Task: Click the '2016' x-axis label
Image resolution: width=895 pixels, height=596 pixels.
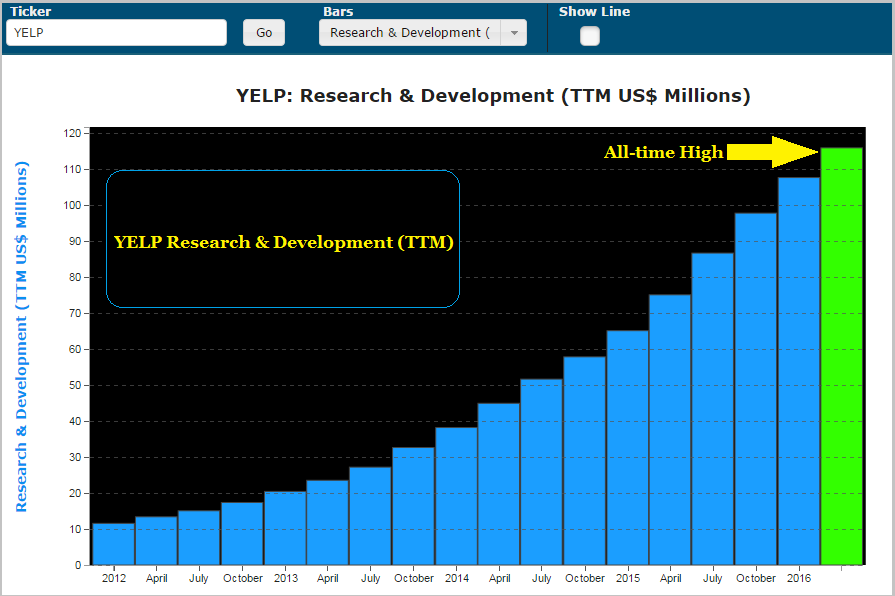Action: coord(799,578)
